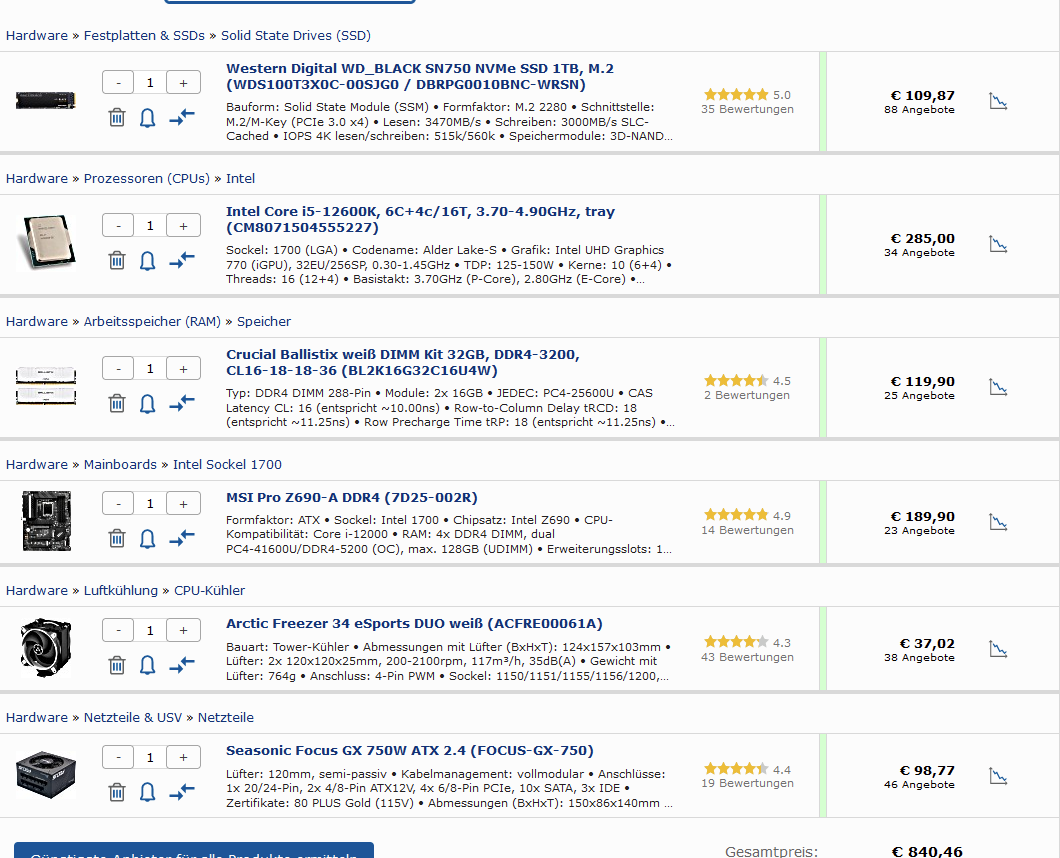Decrease Arctic Freezer 34 quantity
This screenshot has width=1060, height=858.
pos(118,630)
